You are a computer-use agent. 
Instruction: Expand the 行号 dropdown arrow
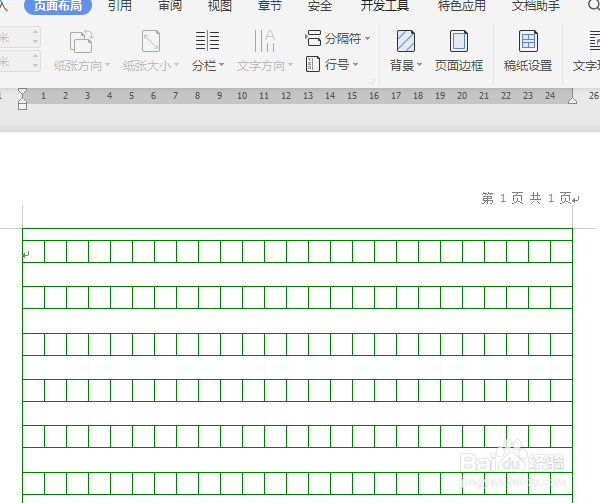(x=355, y=65)
